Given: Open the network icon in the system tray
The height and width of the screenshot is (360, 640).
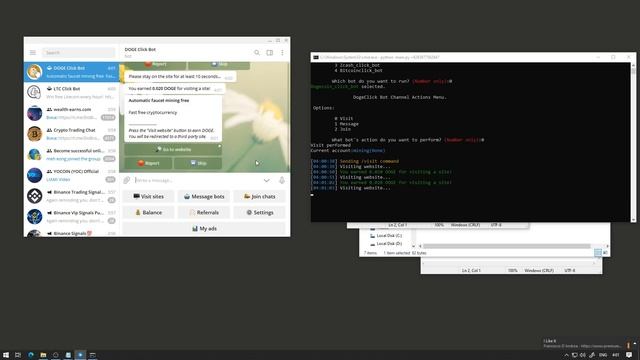Looking at the screenshot, I should click(574, 355).
